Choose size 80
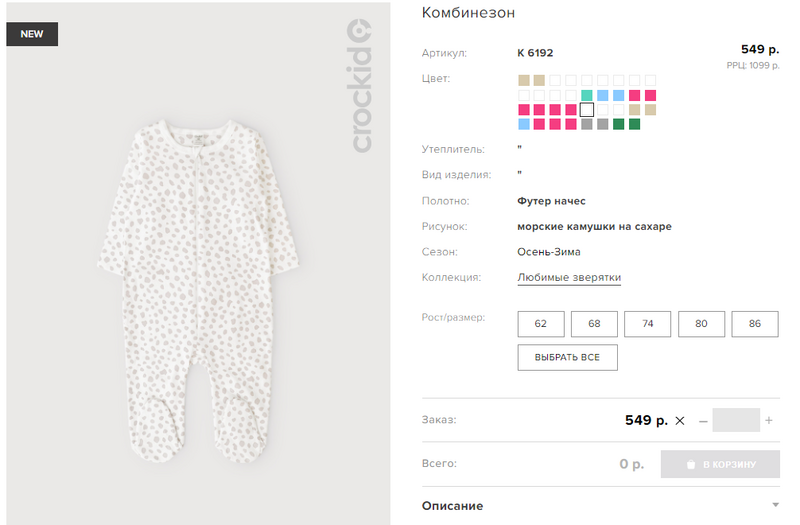The height and width of the screenshot is (525, 800). tap(701, 324)
